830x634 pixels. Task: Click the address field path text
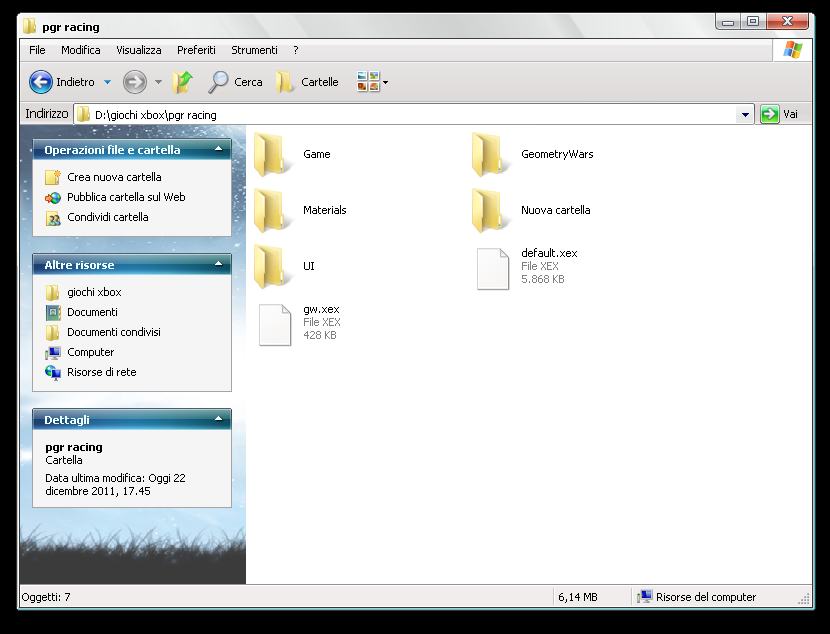156,115
